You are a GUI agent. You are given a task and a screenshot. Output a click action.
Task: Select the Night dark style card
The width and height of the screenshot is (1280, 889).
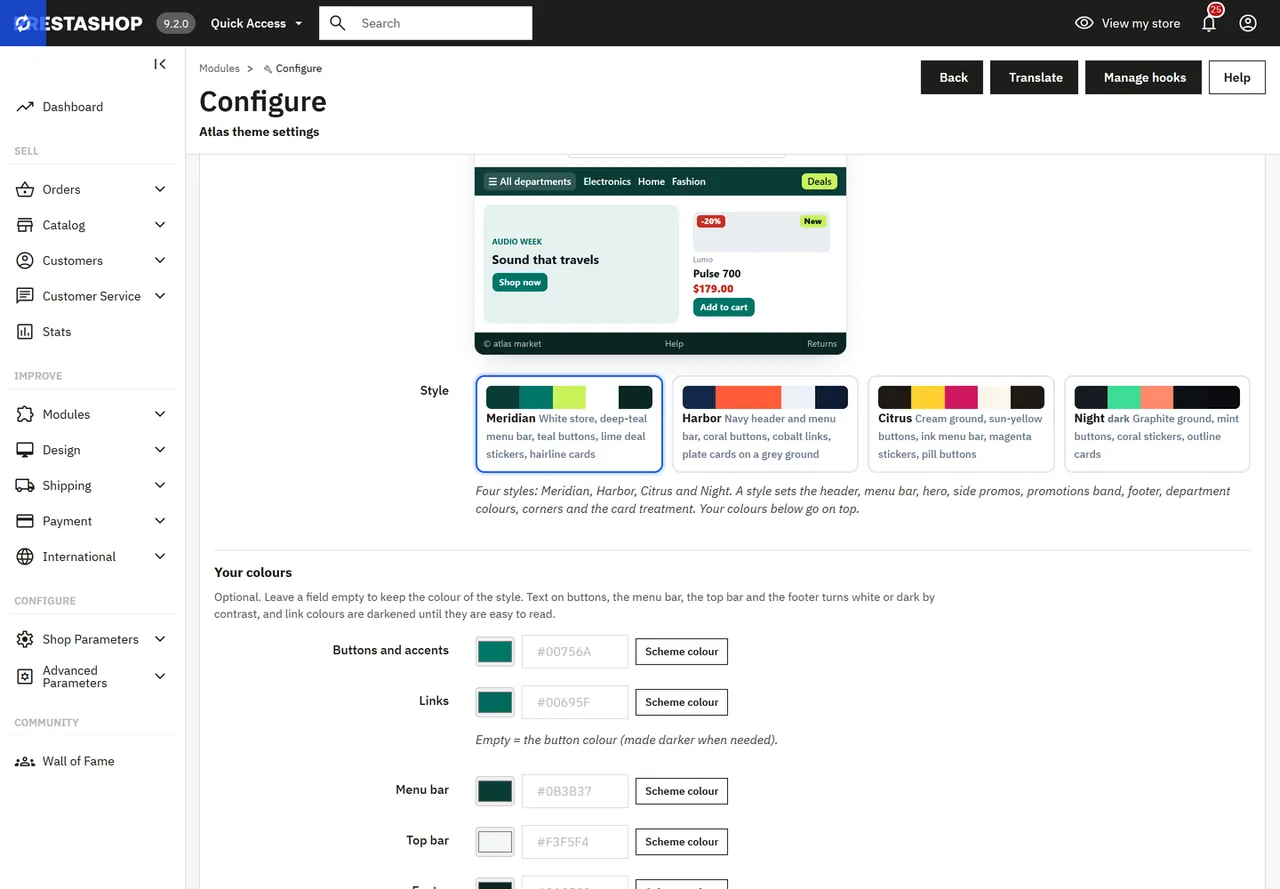tap(1157, 424)
